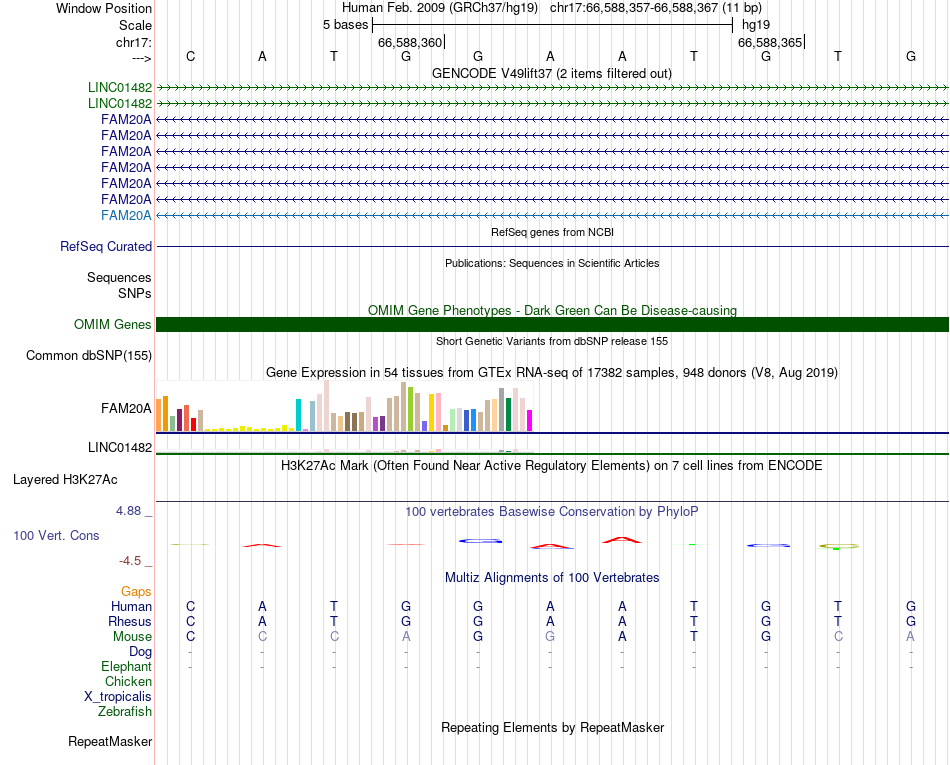Click the Window Position label
The image size is (950, 765).
coord(104,8)
